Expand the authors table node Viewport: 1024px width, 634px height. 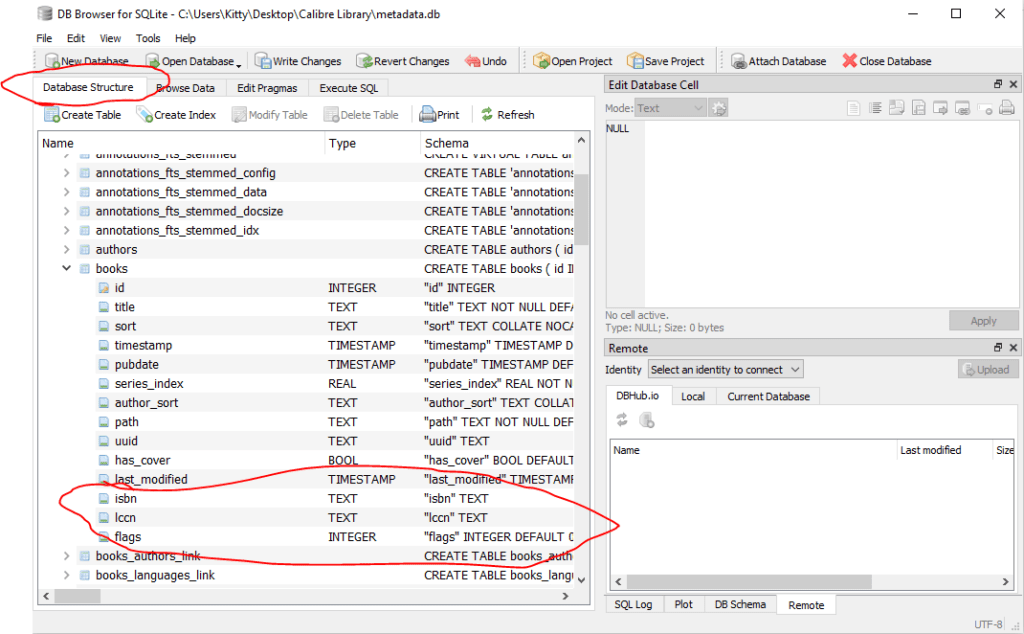point(67,250)
